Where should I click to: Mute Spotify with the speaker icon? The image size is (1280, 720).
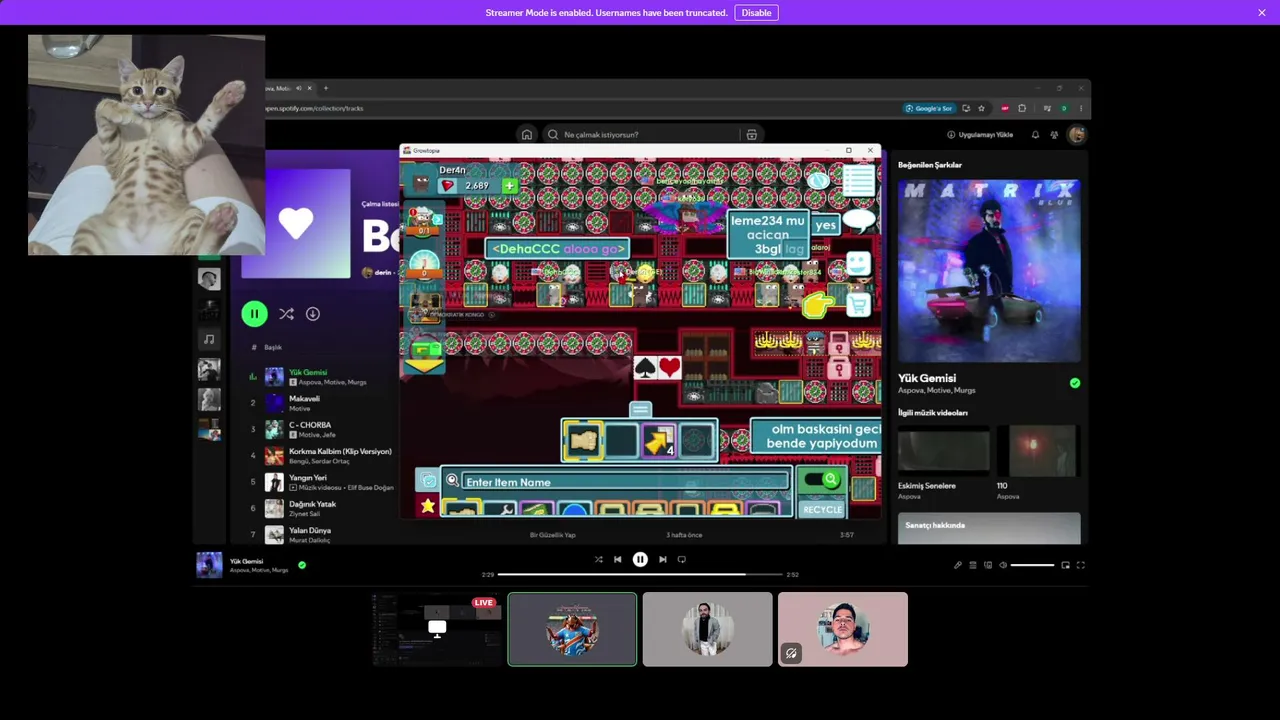click(1003, 565)
